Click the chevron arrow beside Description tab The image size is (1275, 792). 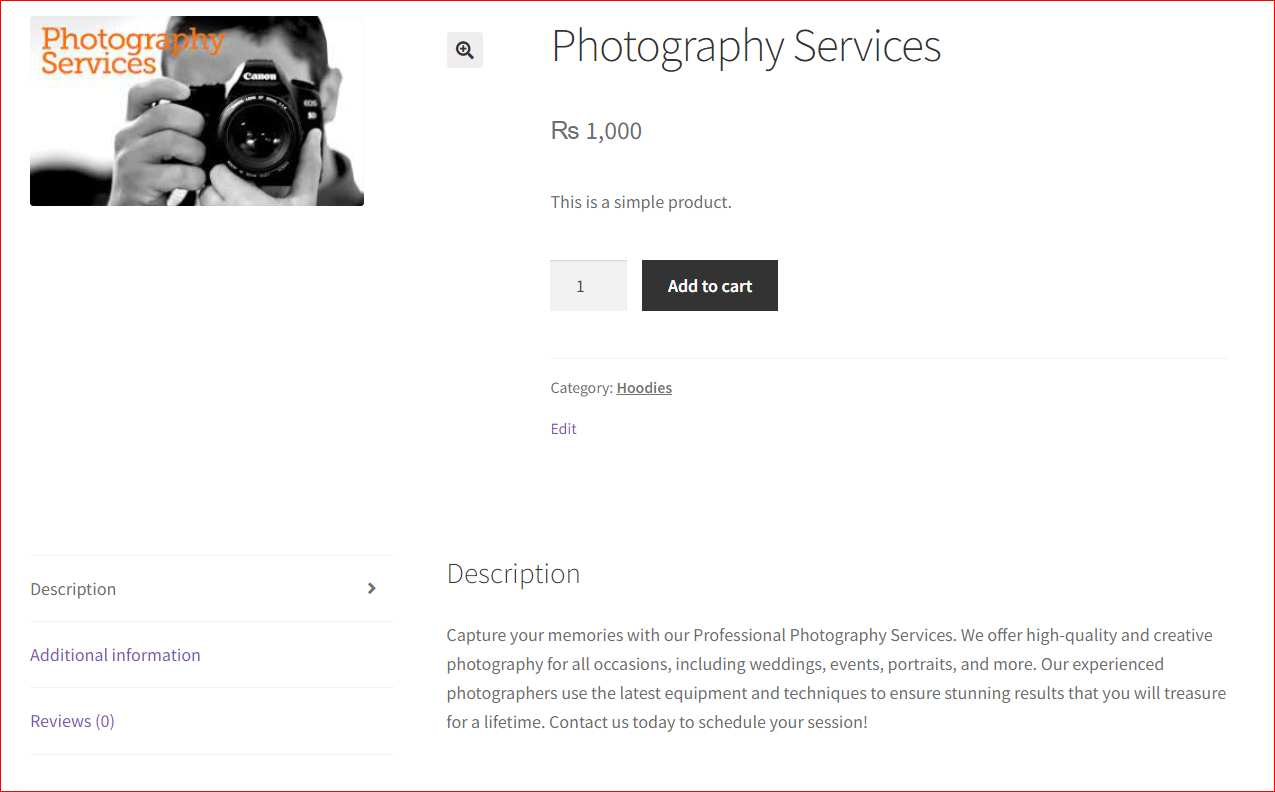coord(372,589)
